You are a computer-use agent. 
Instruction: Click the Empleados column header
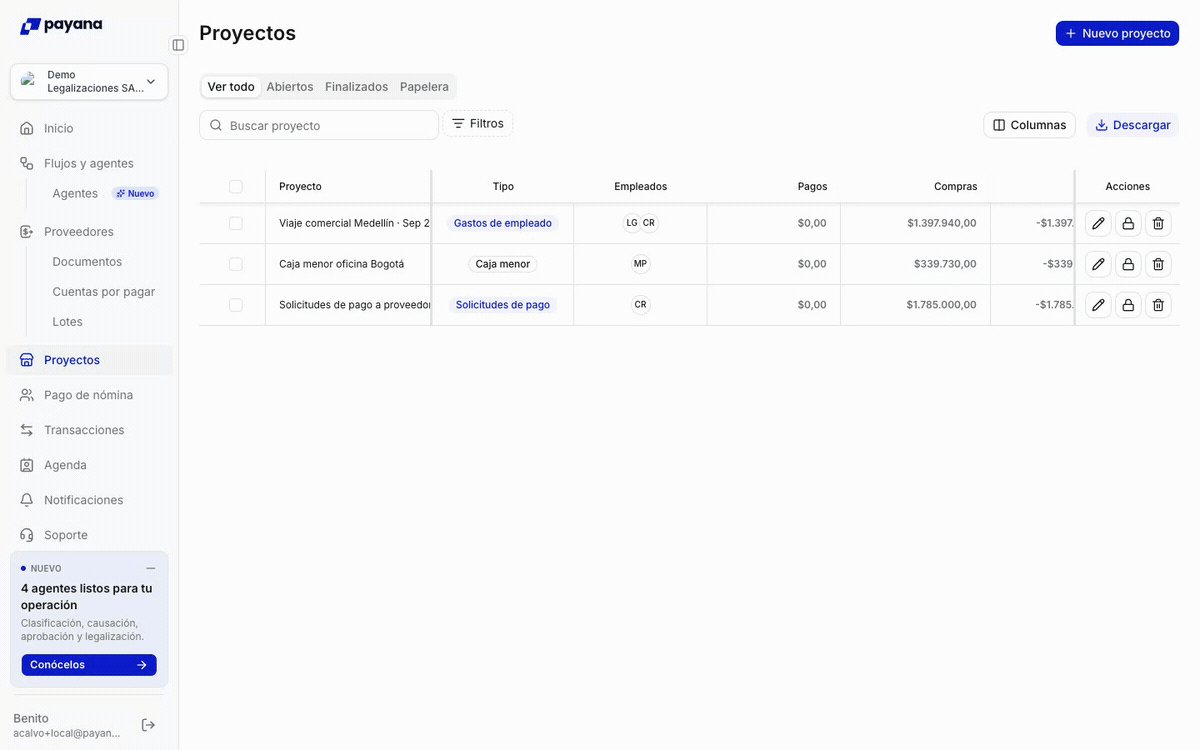pos(640,186)
